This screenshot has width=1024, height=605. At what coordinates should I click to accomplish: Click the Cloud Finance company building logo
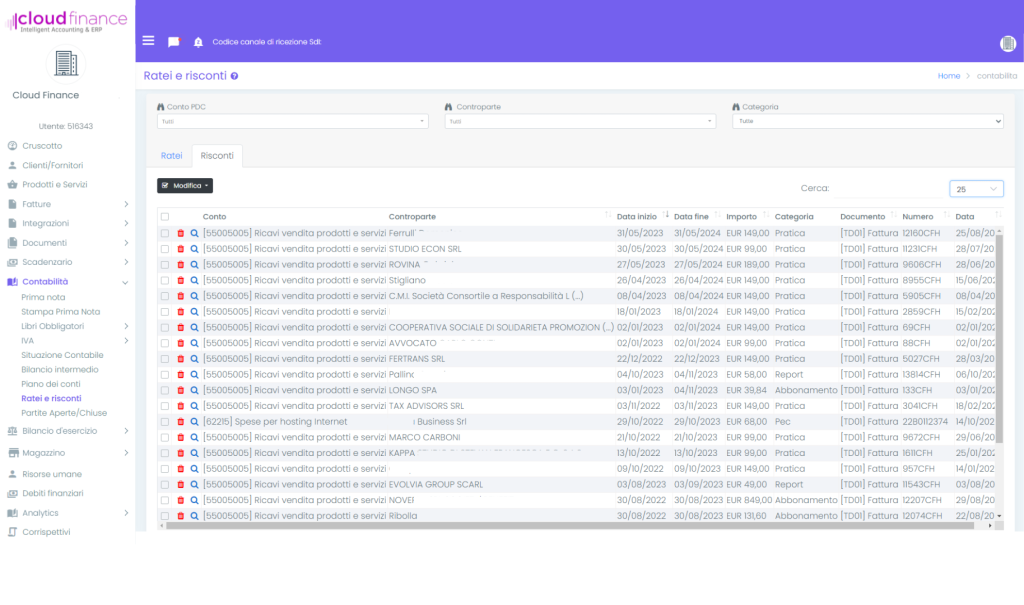[66, 64]
